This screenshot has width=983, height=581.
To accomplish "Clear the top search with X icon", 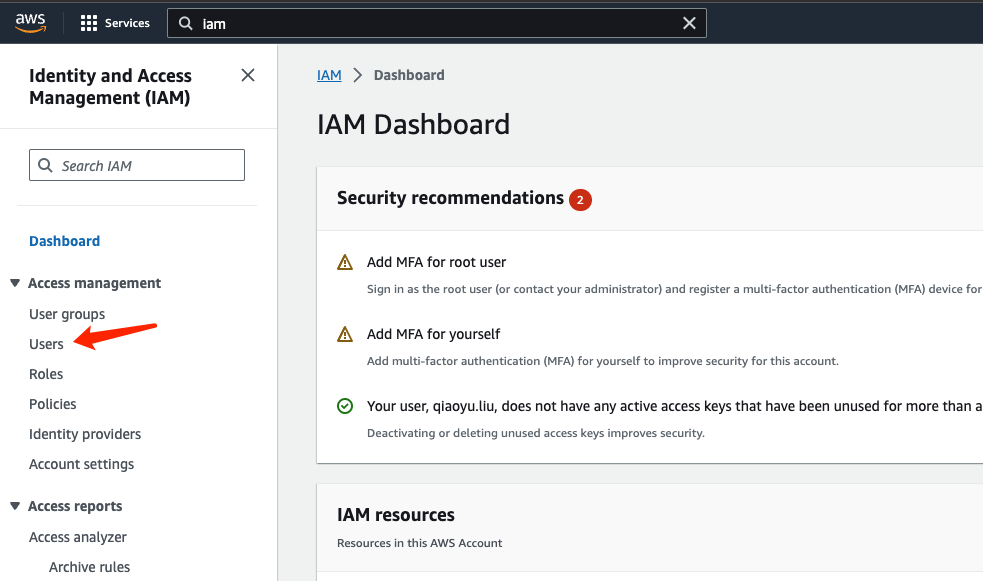I will [x=689, y=23].
